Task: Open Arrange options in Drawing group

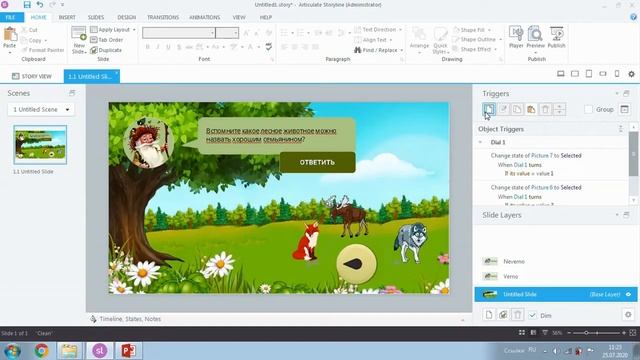Action: pos(419,40)
